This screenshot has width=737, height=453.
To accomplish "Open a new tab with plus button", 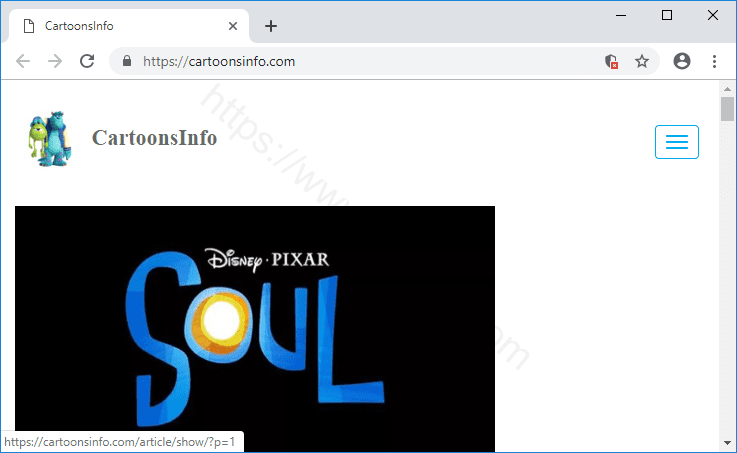I will click(270, 26).
